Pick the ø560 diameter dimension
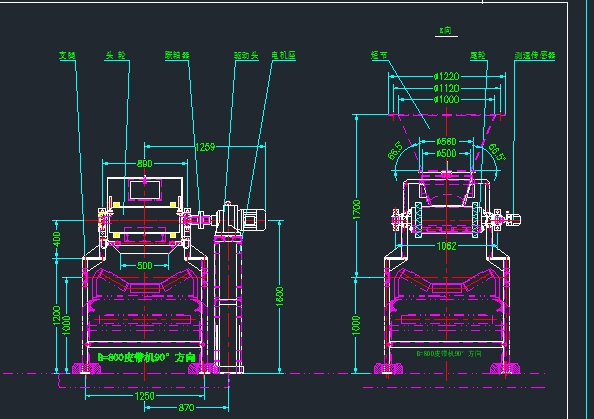Viewport: 594px width, 419px height. (x=447, y=142)
